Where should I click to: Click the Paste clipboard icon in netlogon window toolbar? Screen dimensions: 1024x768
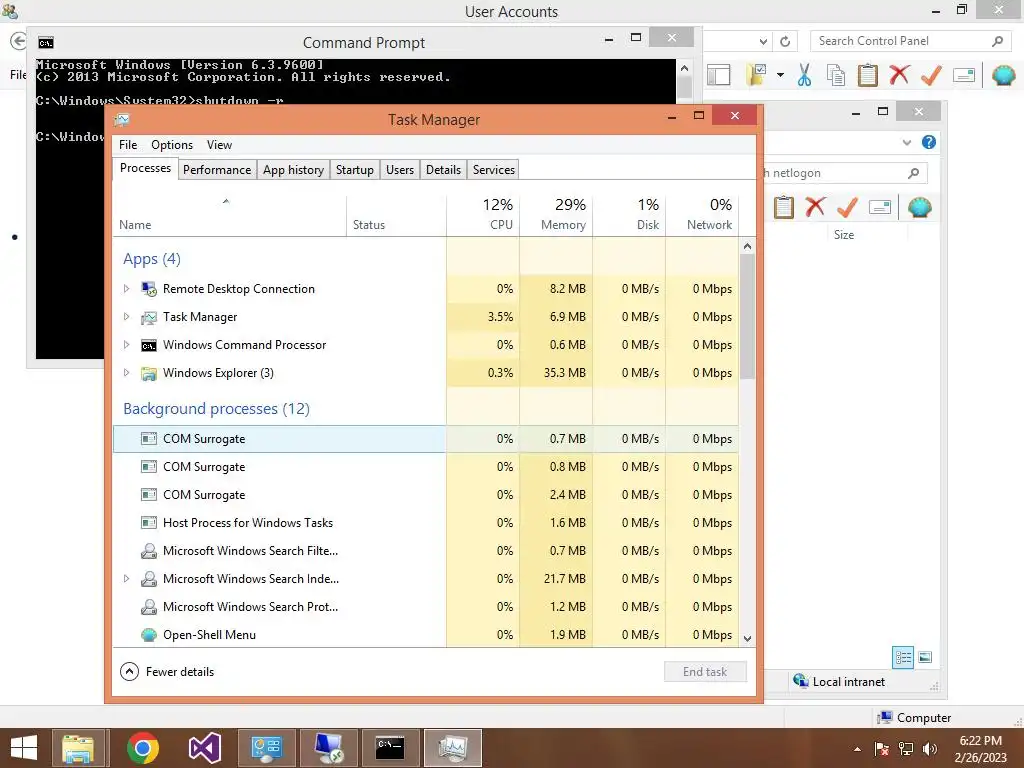(x=784, y=208)
